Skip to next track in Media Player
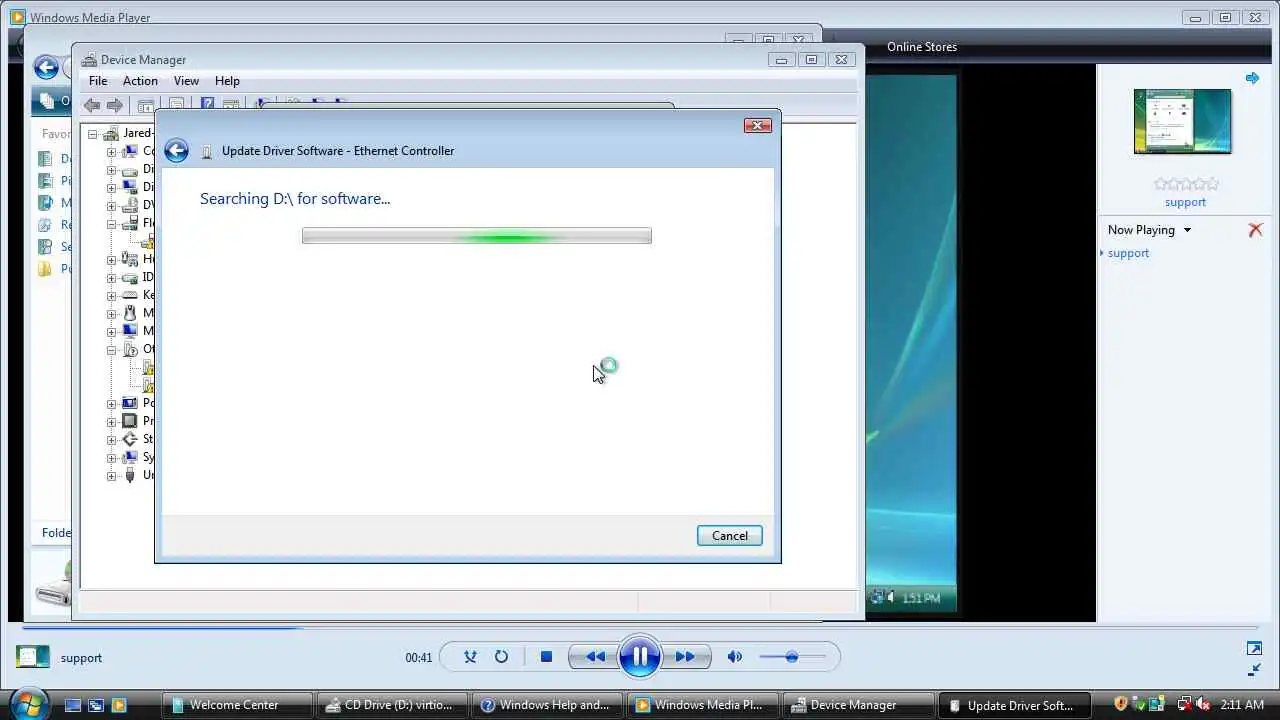The width and height of the screenshot is (1280, 720). click(685, 657)
